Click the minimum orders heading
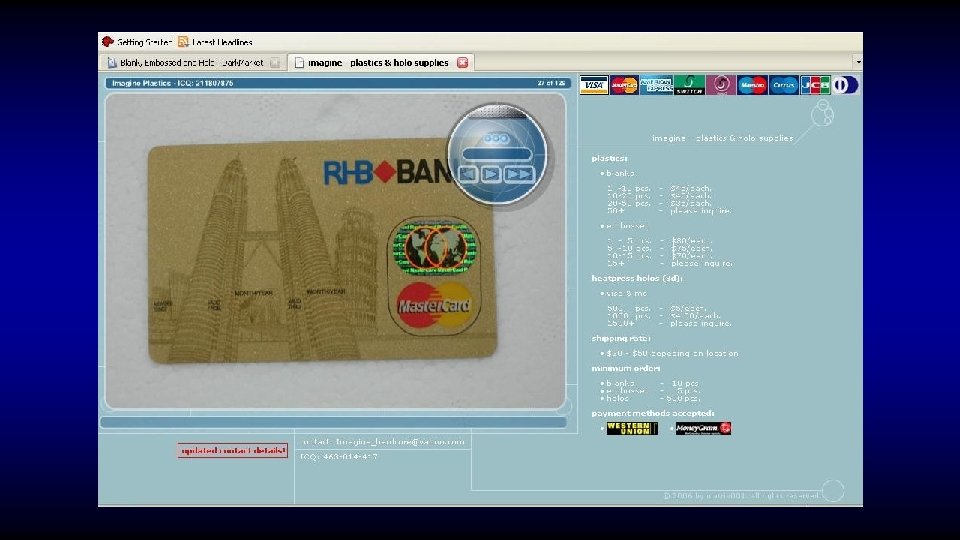960x540 pixels. click(626, 368)
